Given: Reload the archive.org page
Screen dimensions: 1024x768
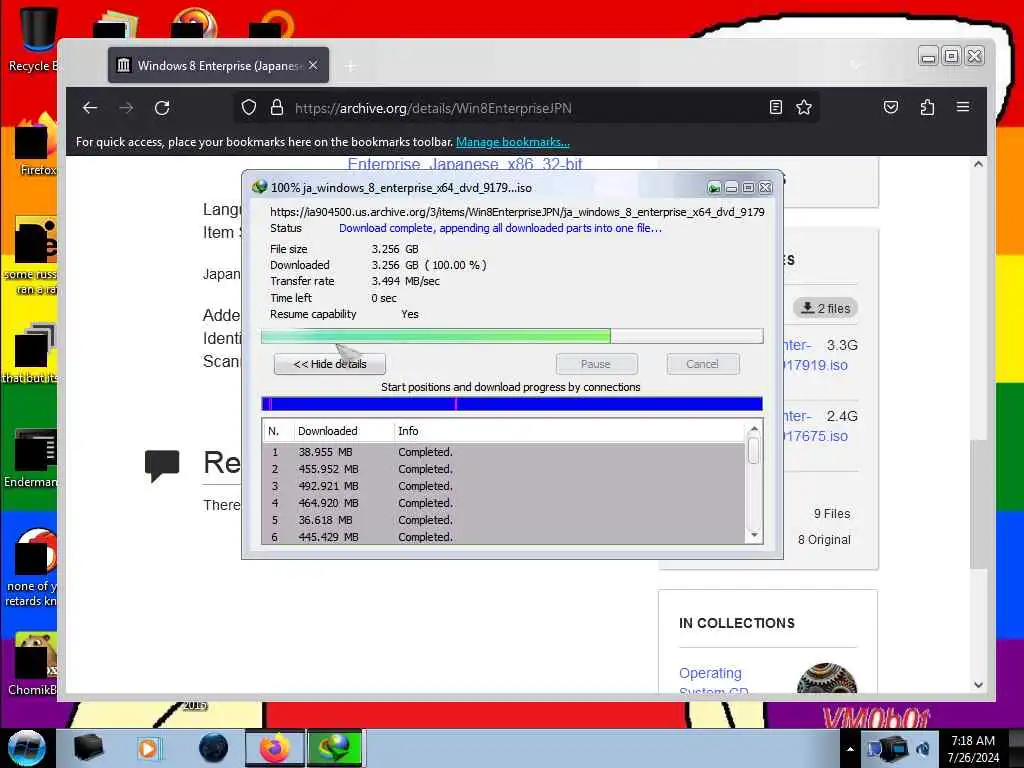Looking at the screenshot, I should tap(162, 108).
